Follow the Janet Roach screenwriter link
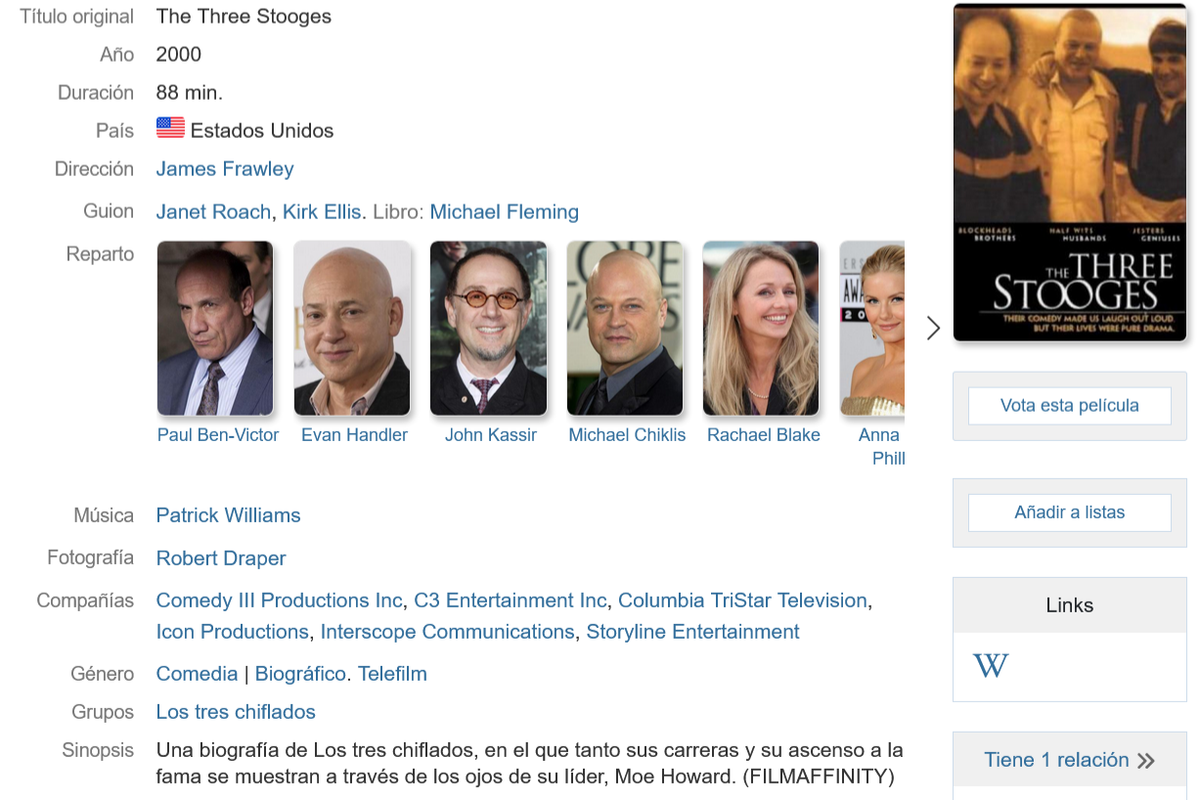 point(213,212)
